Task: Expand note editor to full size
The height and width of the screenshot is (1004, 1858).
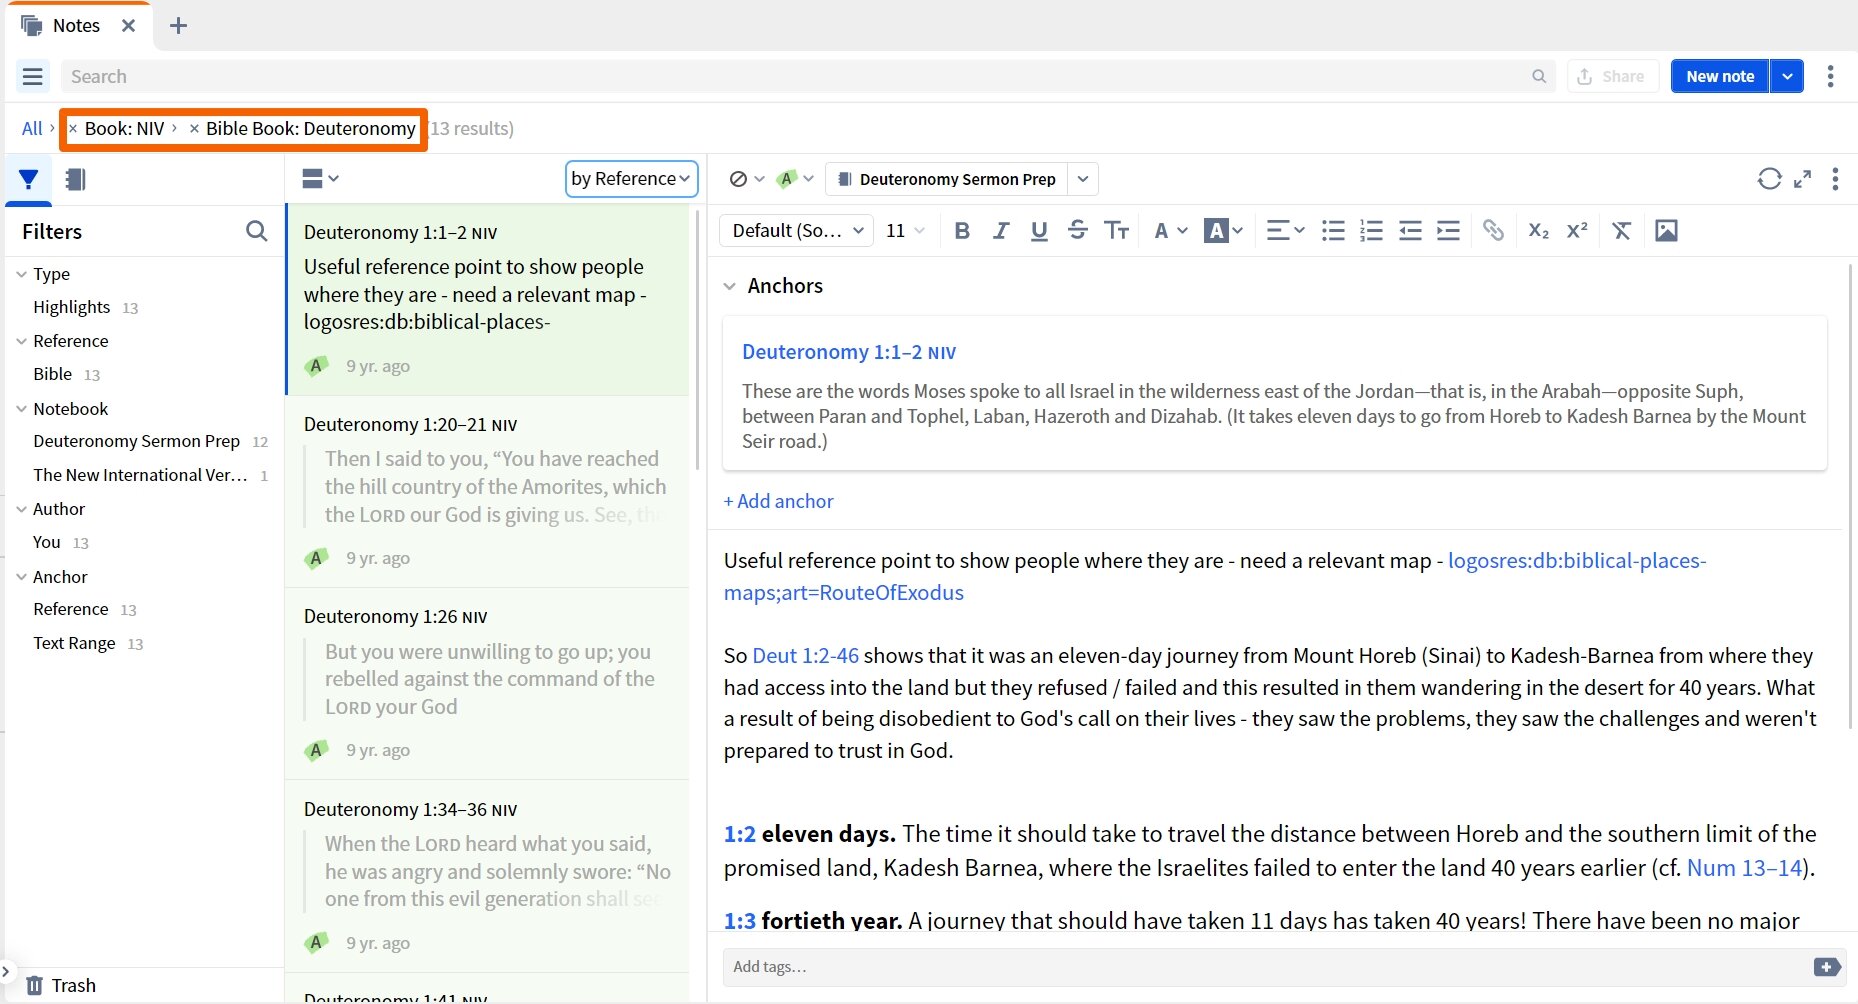Action: pyautogui.click(x=1802, y=179)
